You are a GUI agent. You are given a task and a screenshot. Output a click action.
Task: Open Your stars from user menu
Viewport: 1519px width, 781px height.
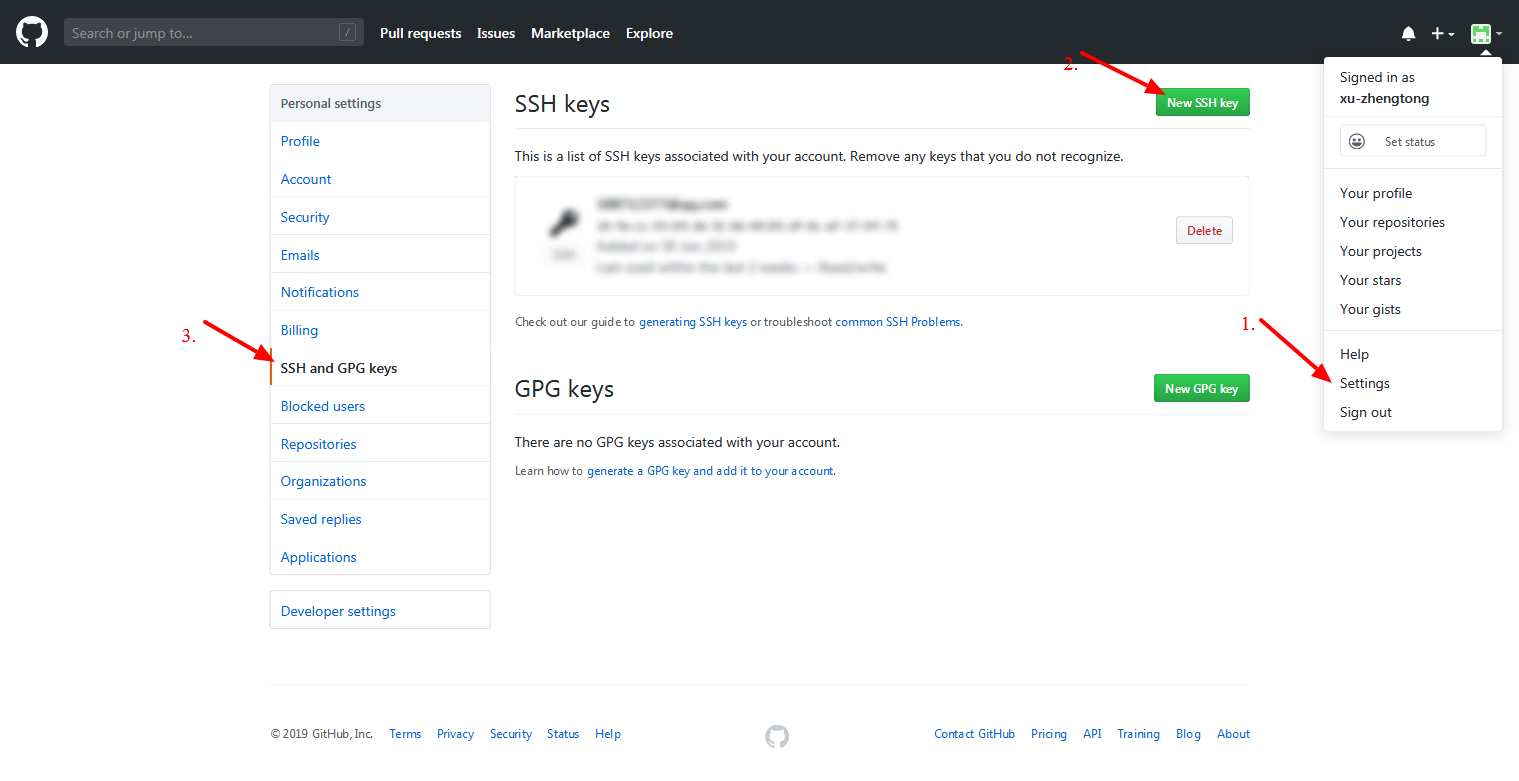[x=1370, y=280]
